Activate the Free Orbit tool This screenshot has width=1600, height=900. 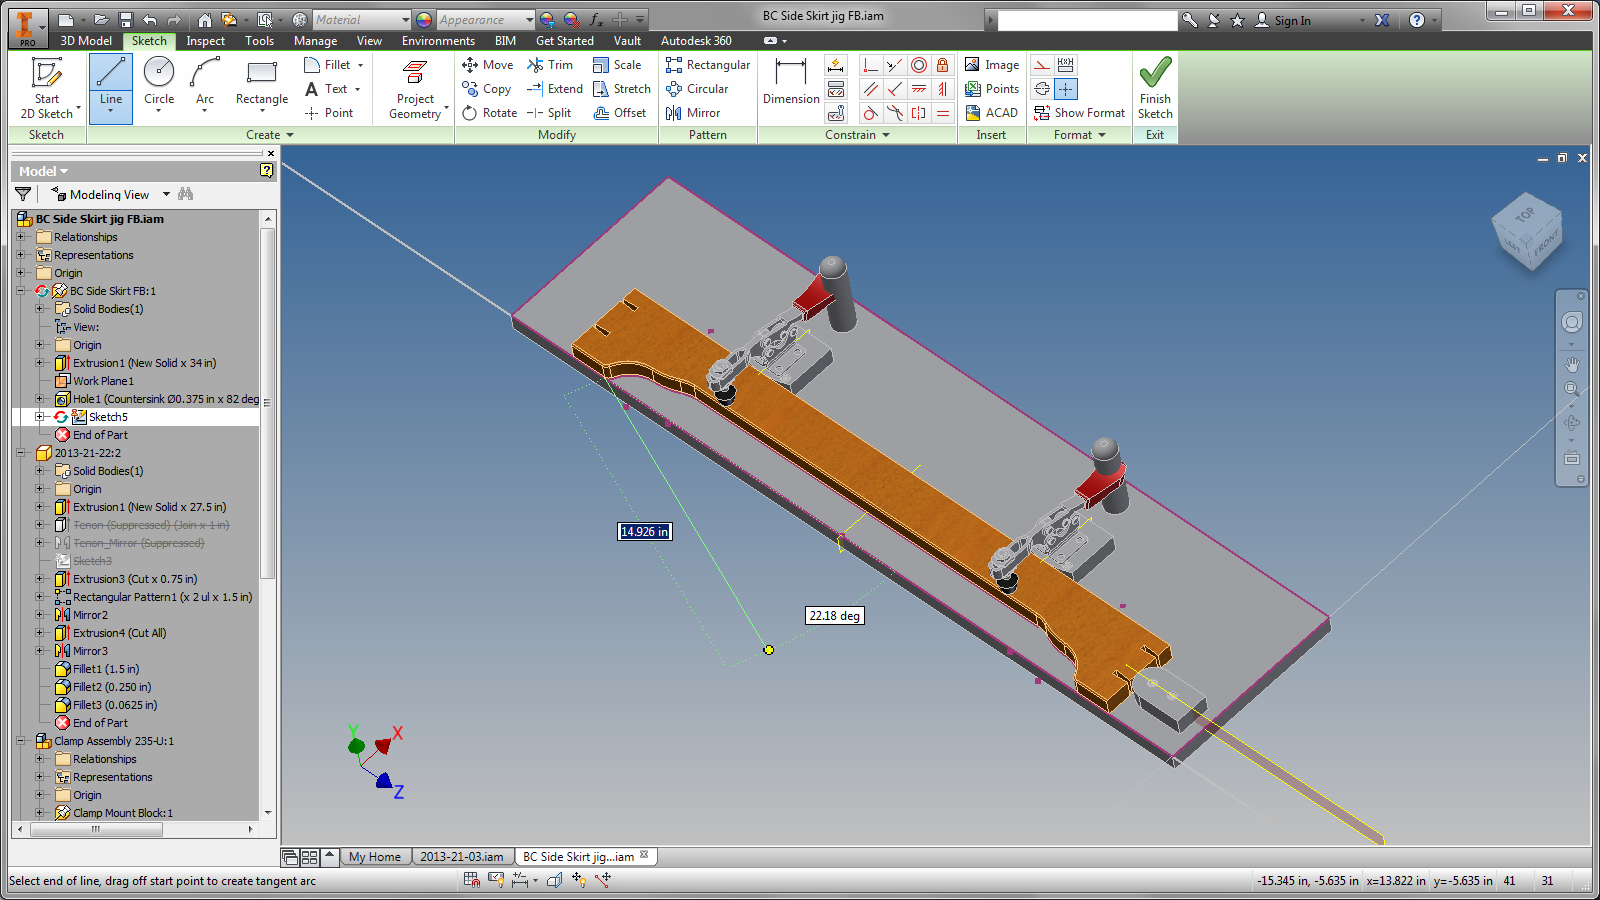(1571, 420)
